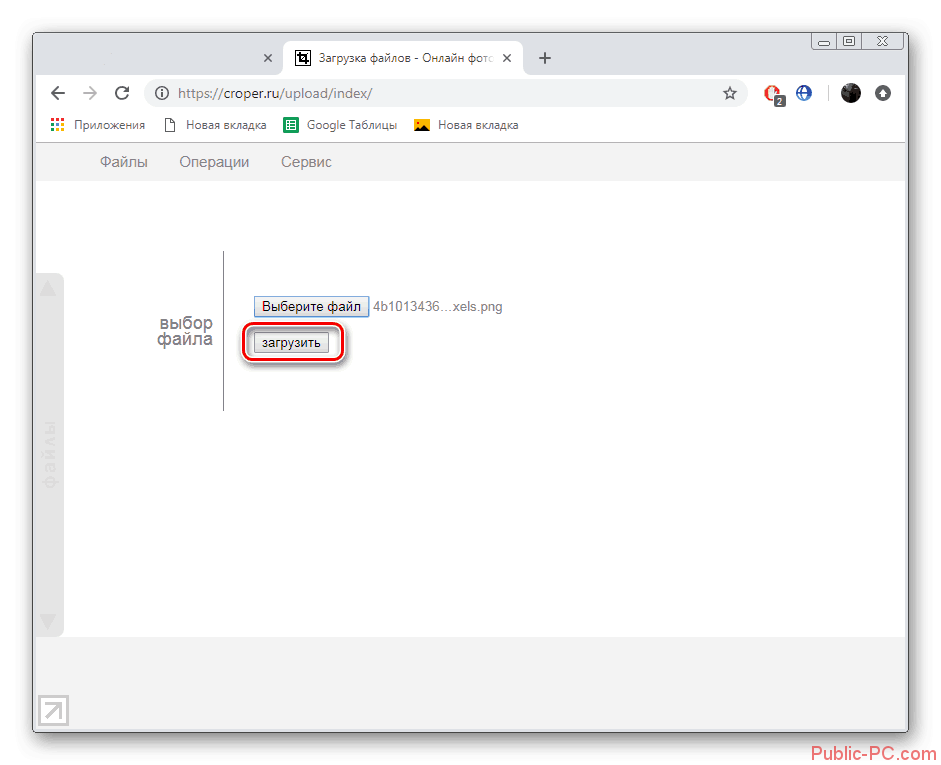941x765 pixels.
Task: Bookmark this page with the star icon
Action: [x=729, y=93]
